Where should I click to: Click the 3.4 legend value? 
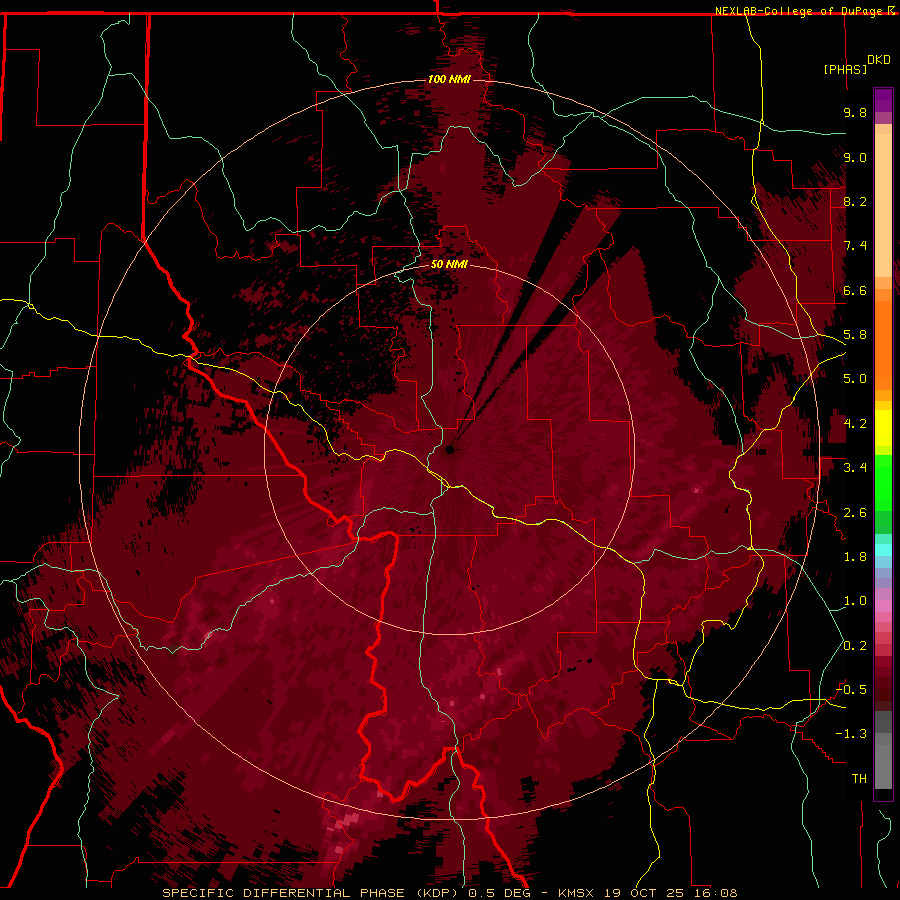(855, 468)
